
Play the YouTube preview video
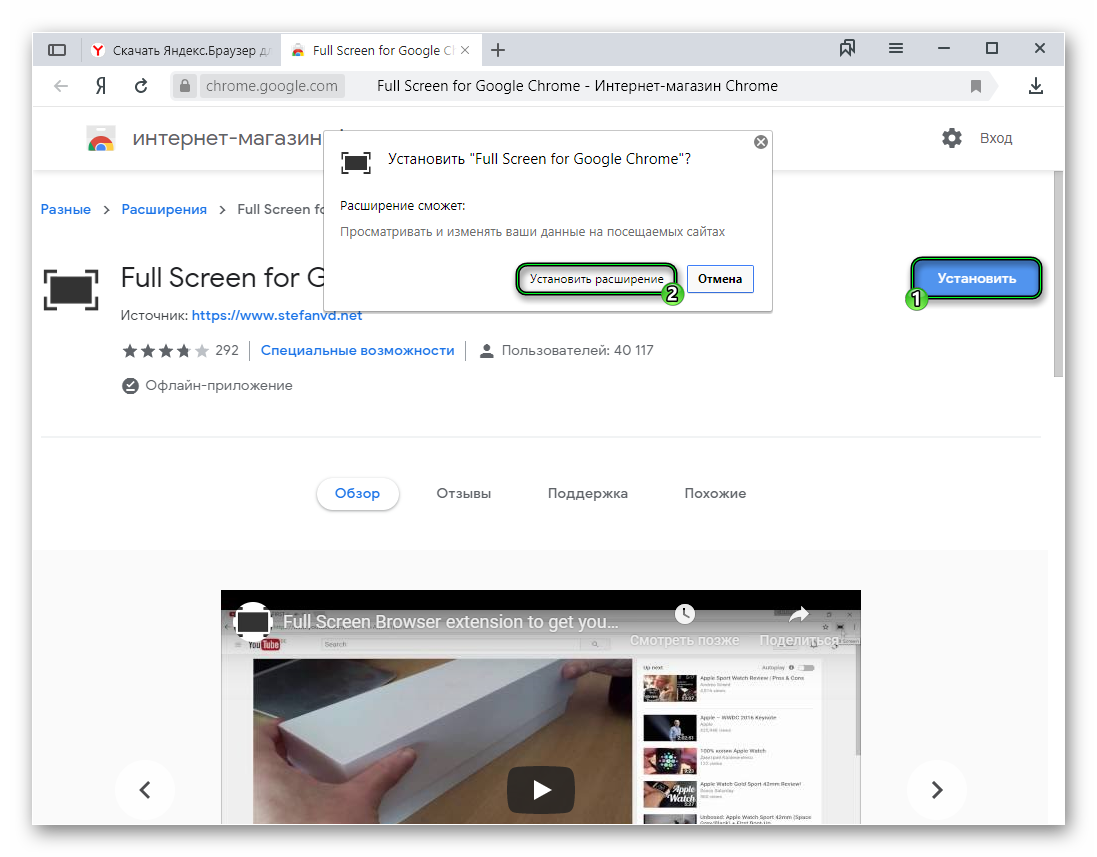(541, 790)
